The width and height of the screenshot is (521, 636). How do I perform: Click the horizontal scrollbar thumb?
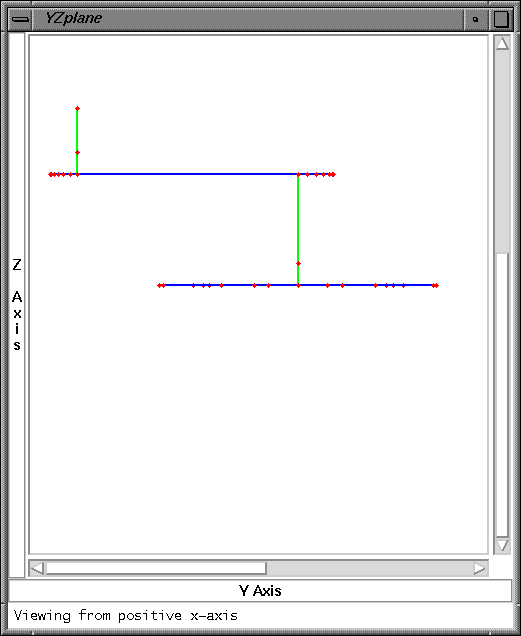pyautogui.click(x=156, y=568)
